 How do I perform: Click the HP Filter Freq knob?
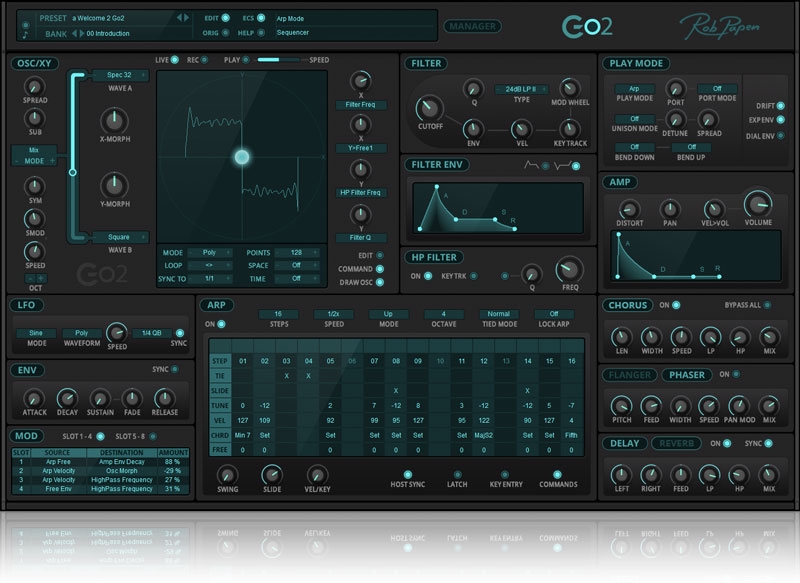[x=570, y=268]
